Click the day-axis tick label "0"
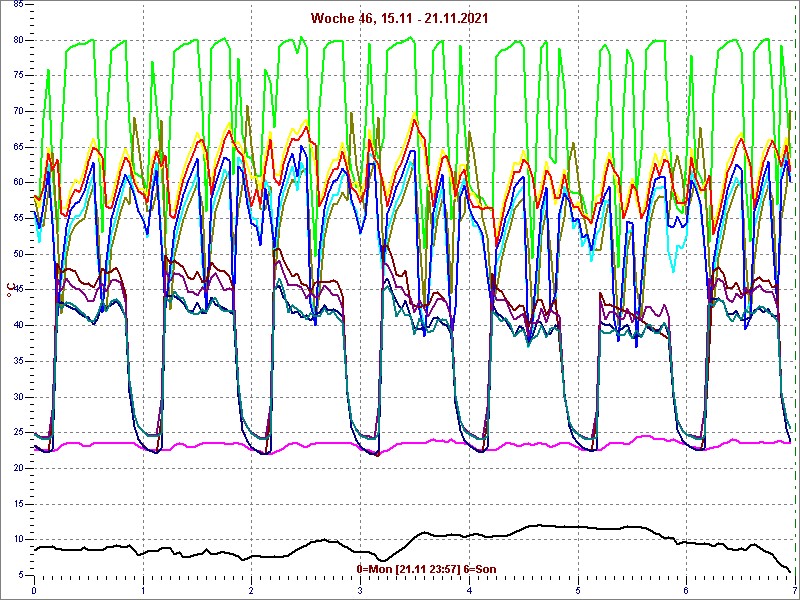800x600 pixels. pos(34,591)
